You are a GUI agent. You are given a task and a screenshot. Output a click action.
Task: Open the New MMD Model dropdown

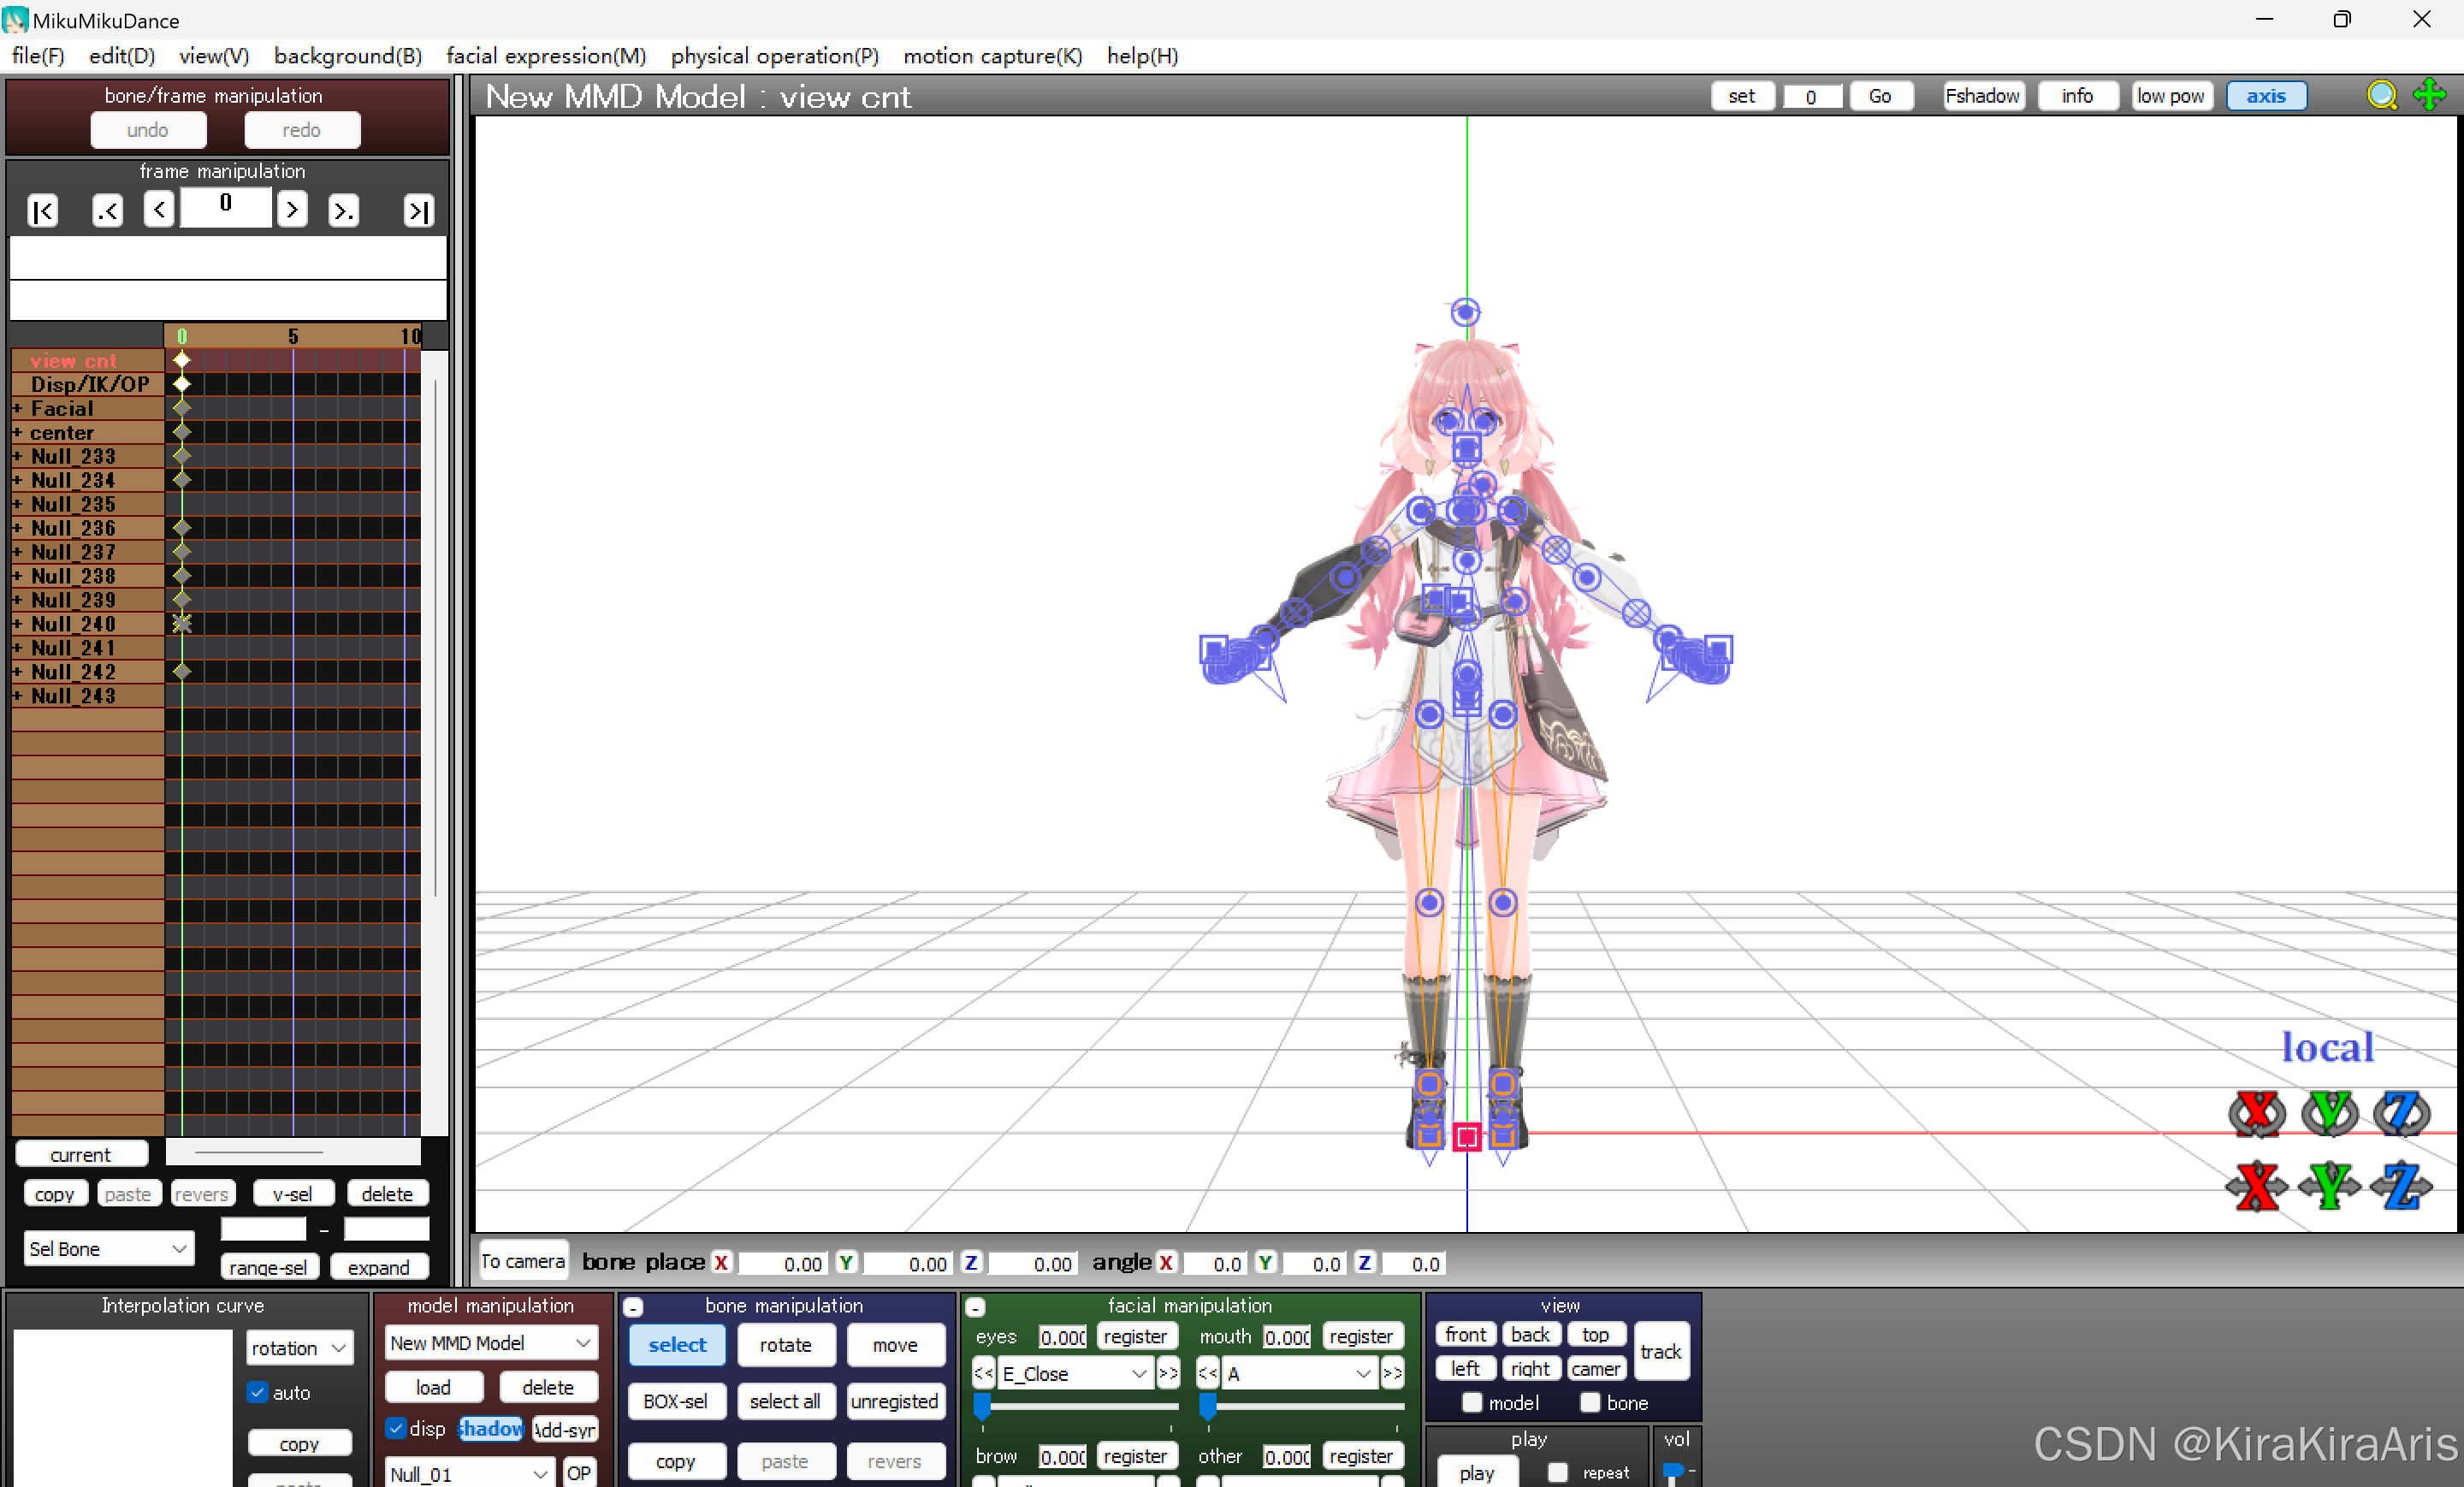coord(491,1343)
